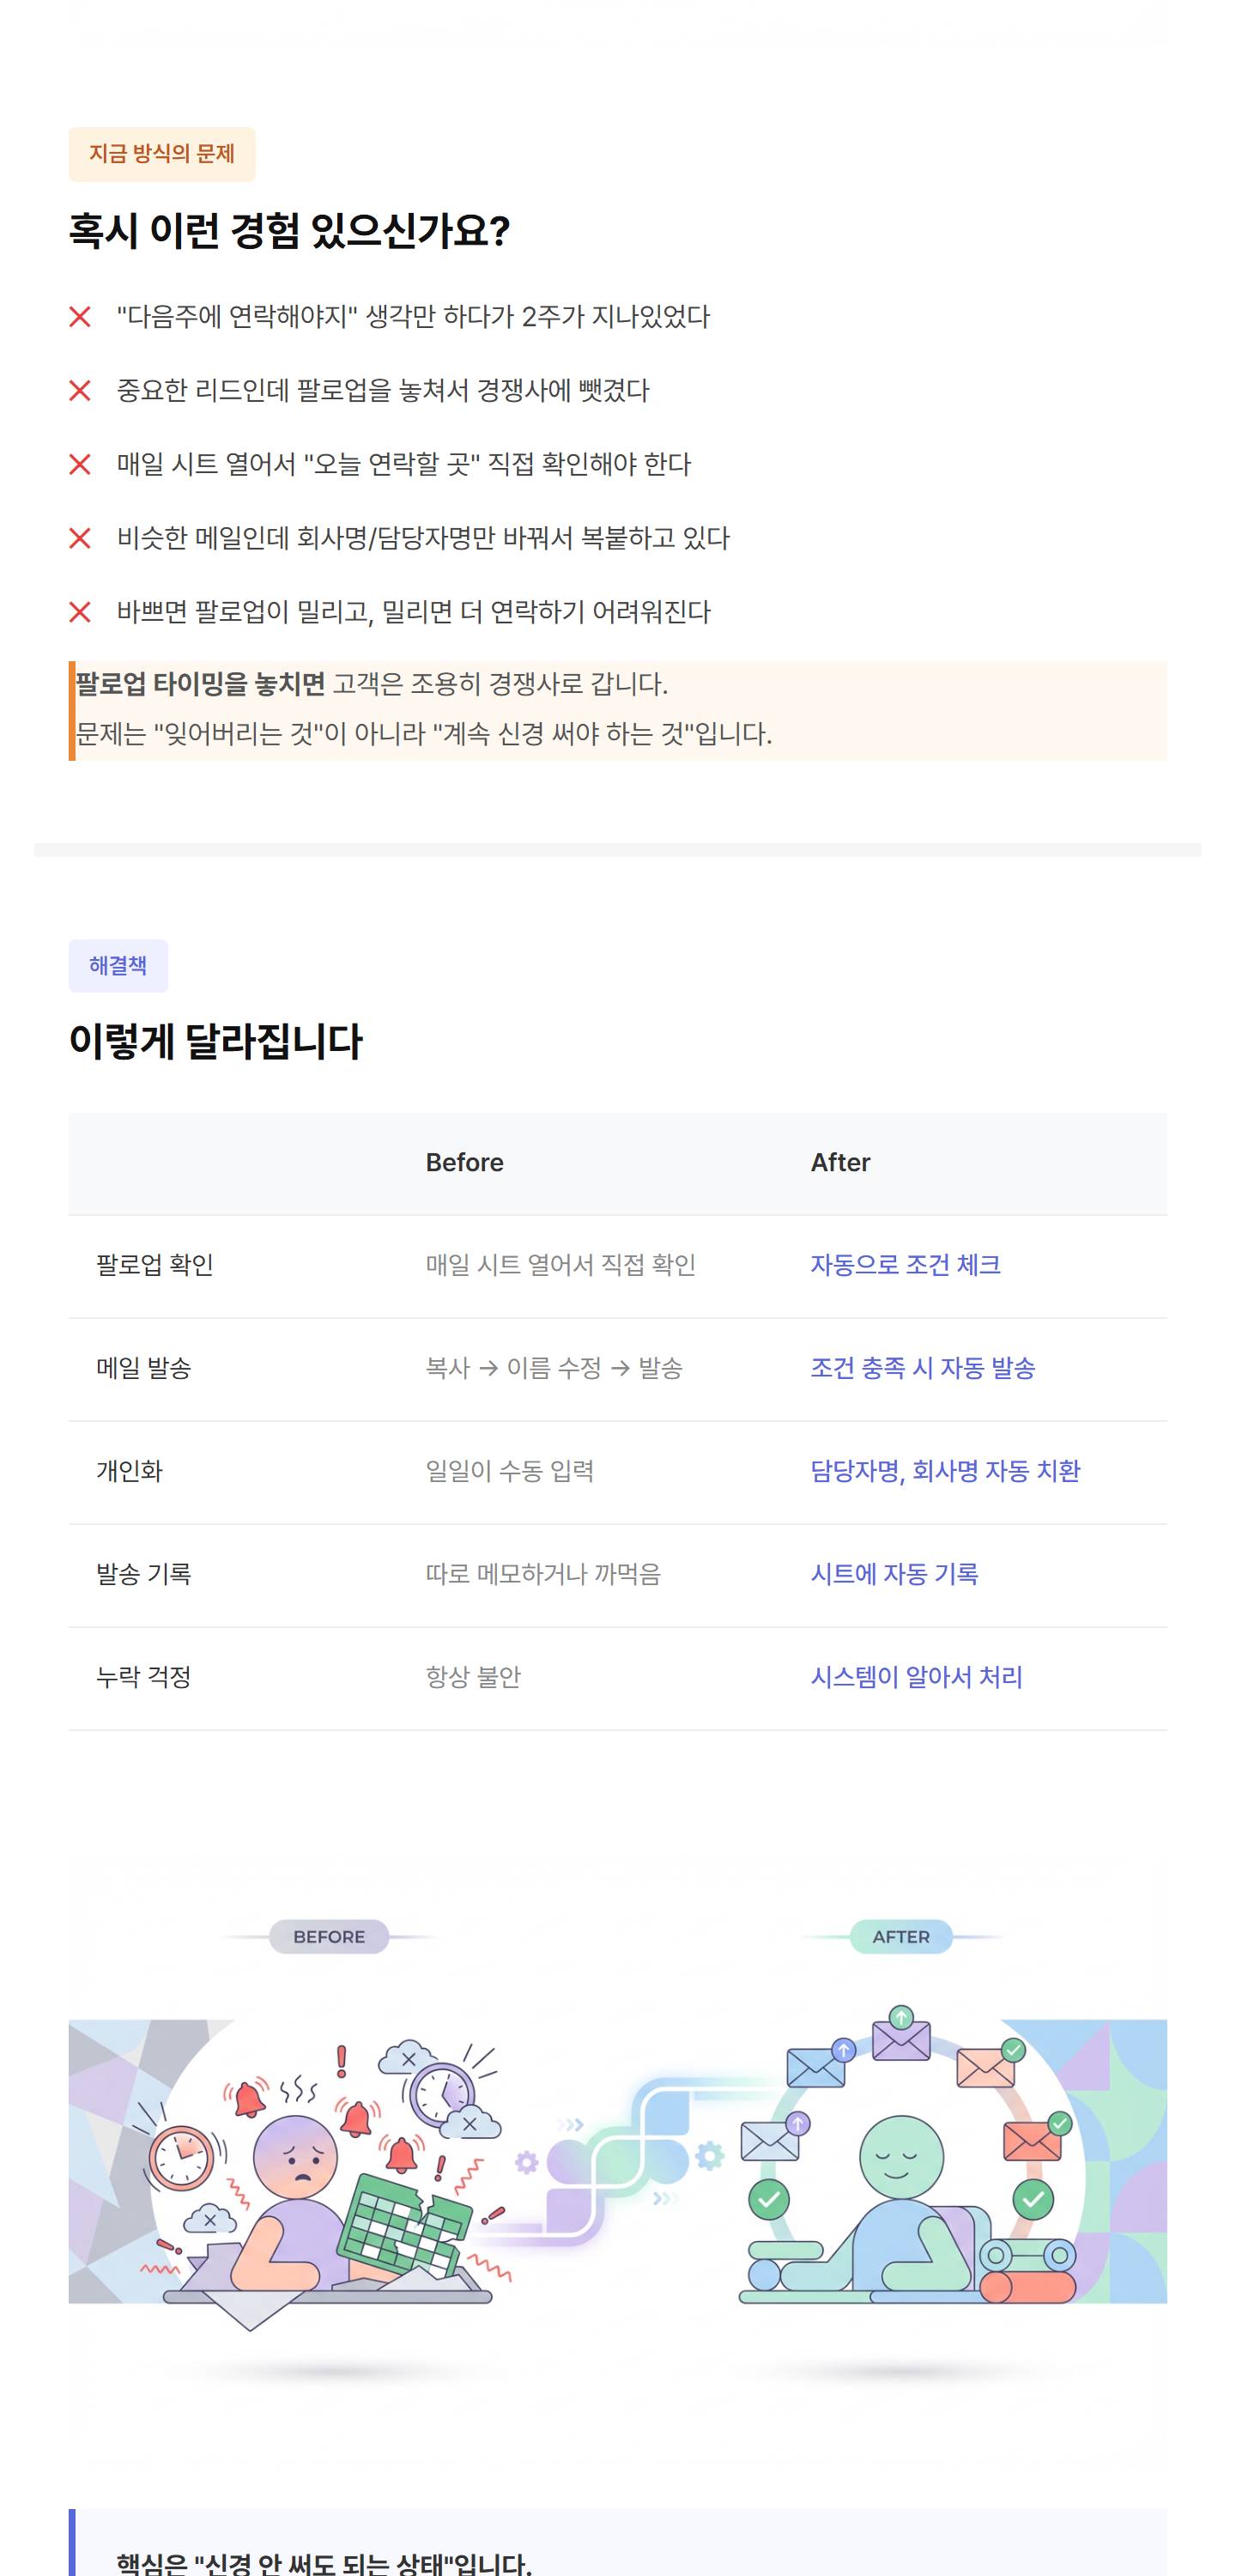Click the red X beside "중요한 리드인데" line
This screenshot has height=2576, width=1236.
80,391
